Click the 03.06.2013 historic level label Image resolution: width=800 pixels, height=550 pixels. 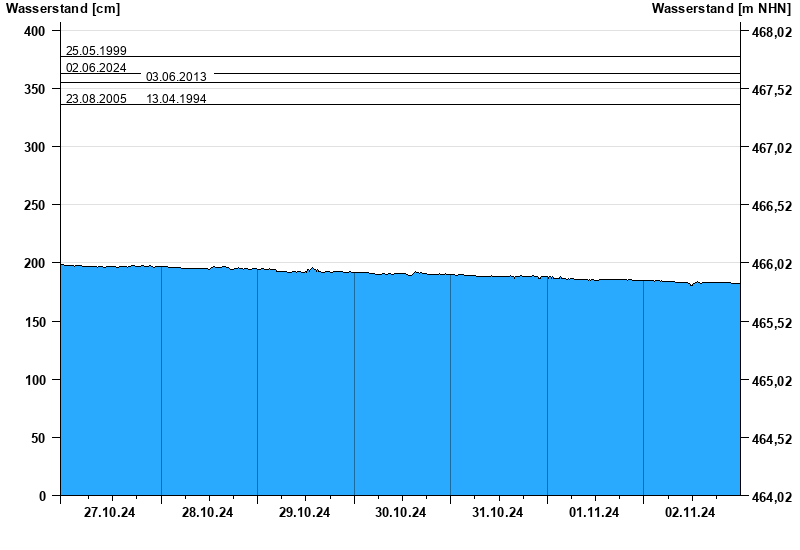176,76
